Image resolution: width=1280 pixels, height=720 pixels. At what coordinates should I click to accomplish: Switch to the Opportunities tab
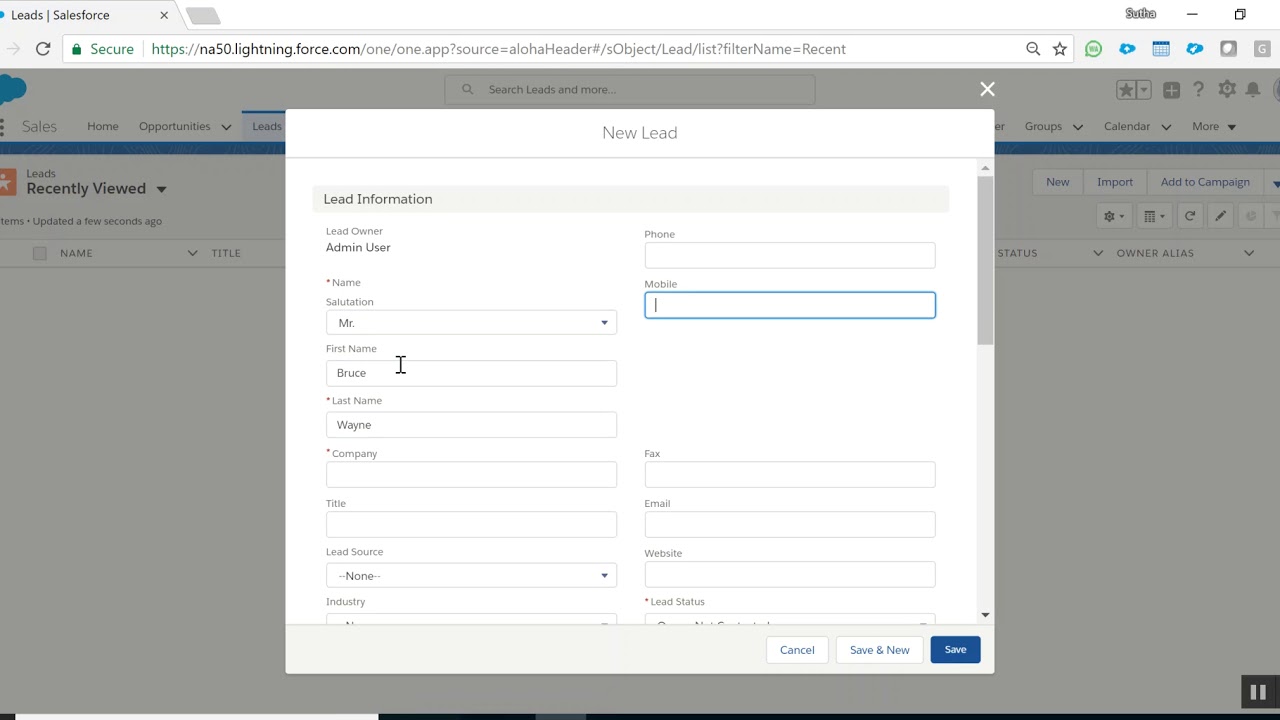174,127
